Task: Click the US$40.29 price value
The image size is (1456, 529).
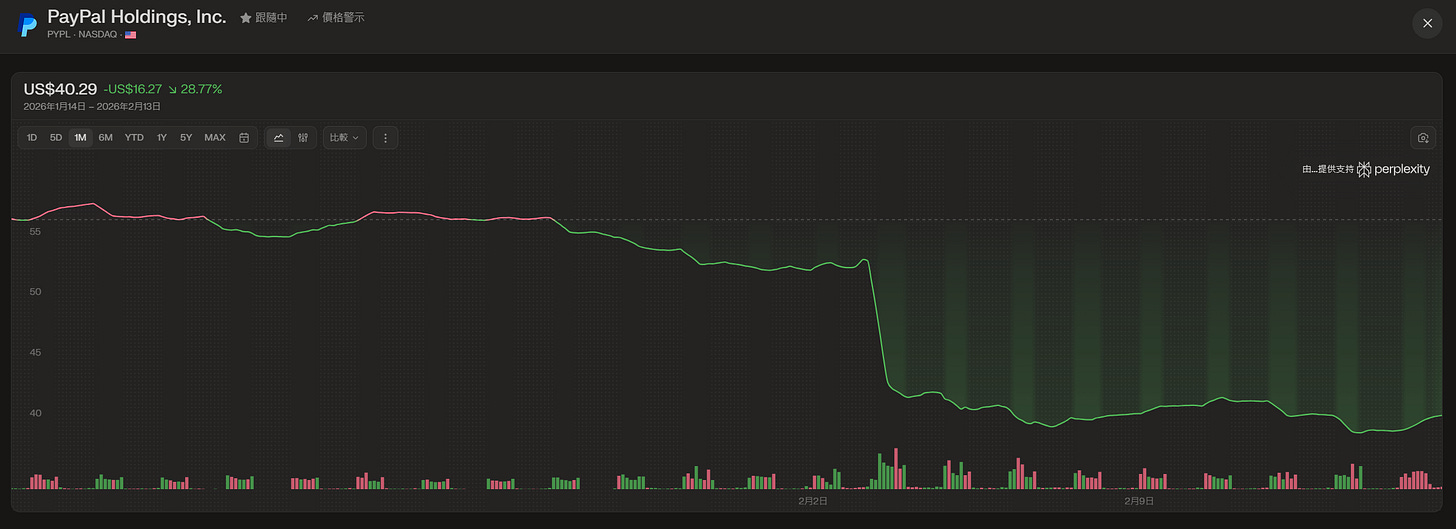Action: (x=60, y=89)
